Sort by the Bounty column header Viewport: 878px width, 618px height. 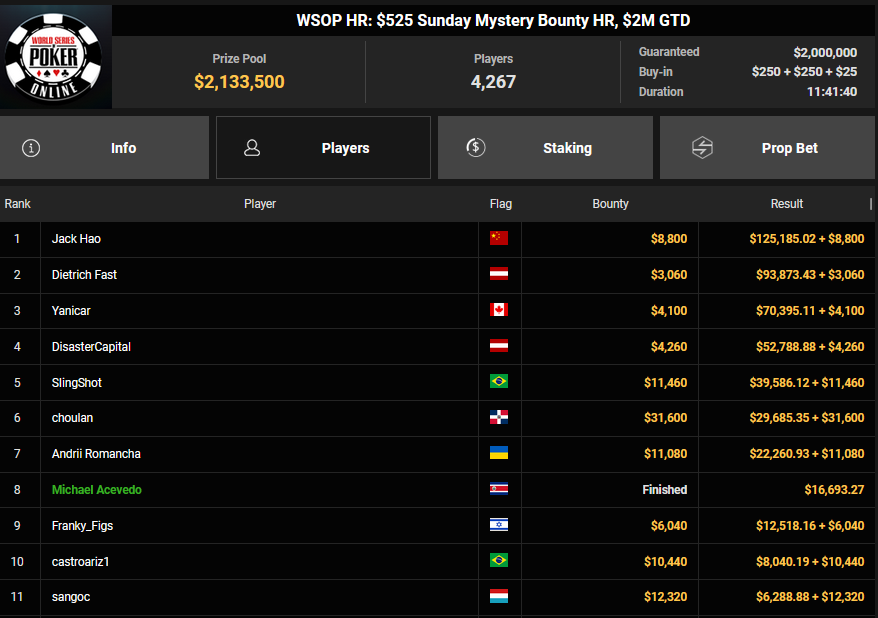tap(610, 204)
